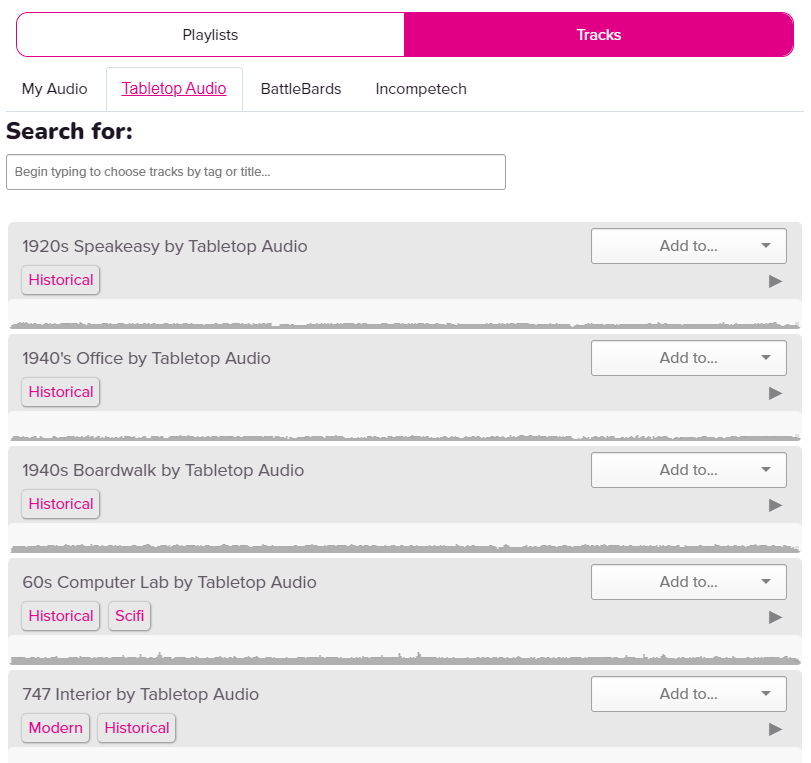Play the 1920s Speakeasy track
Viewport: 811px width, 763px height.
pyautogui.click(x=775, y=281)
